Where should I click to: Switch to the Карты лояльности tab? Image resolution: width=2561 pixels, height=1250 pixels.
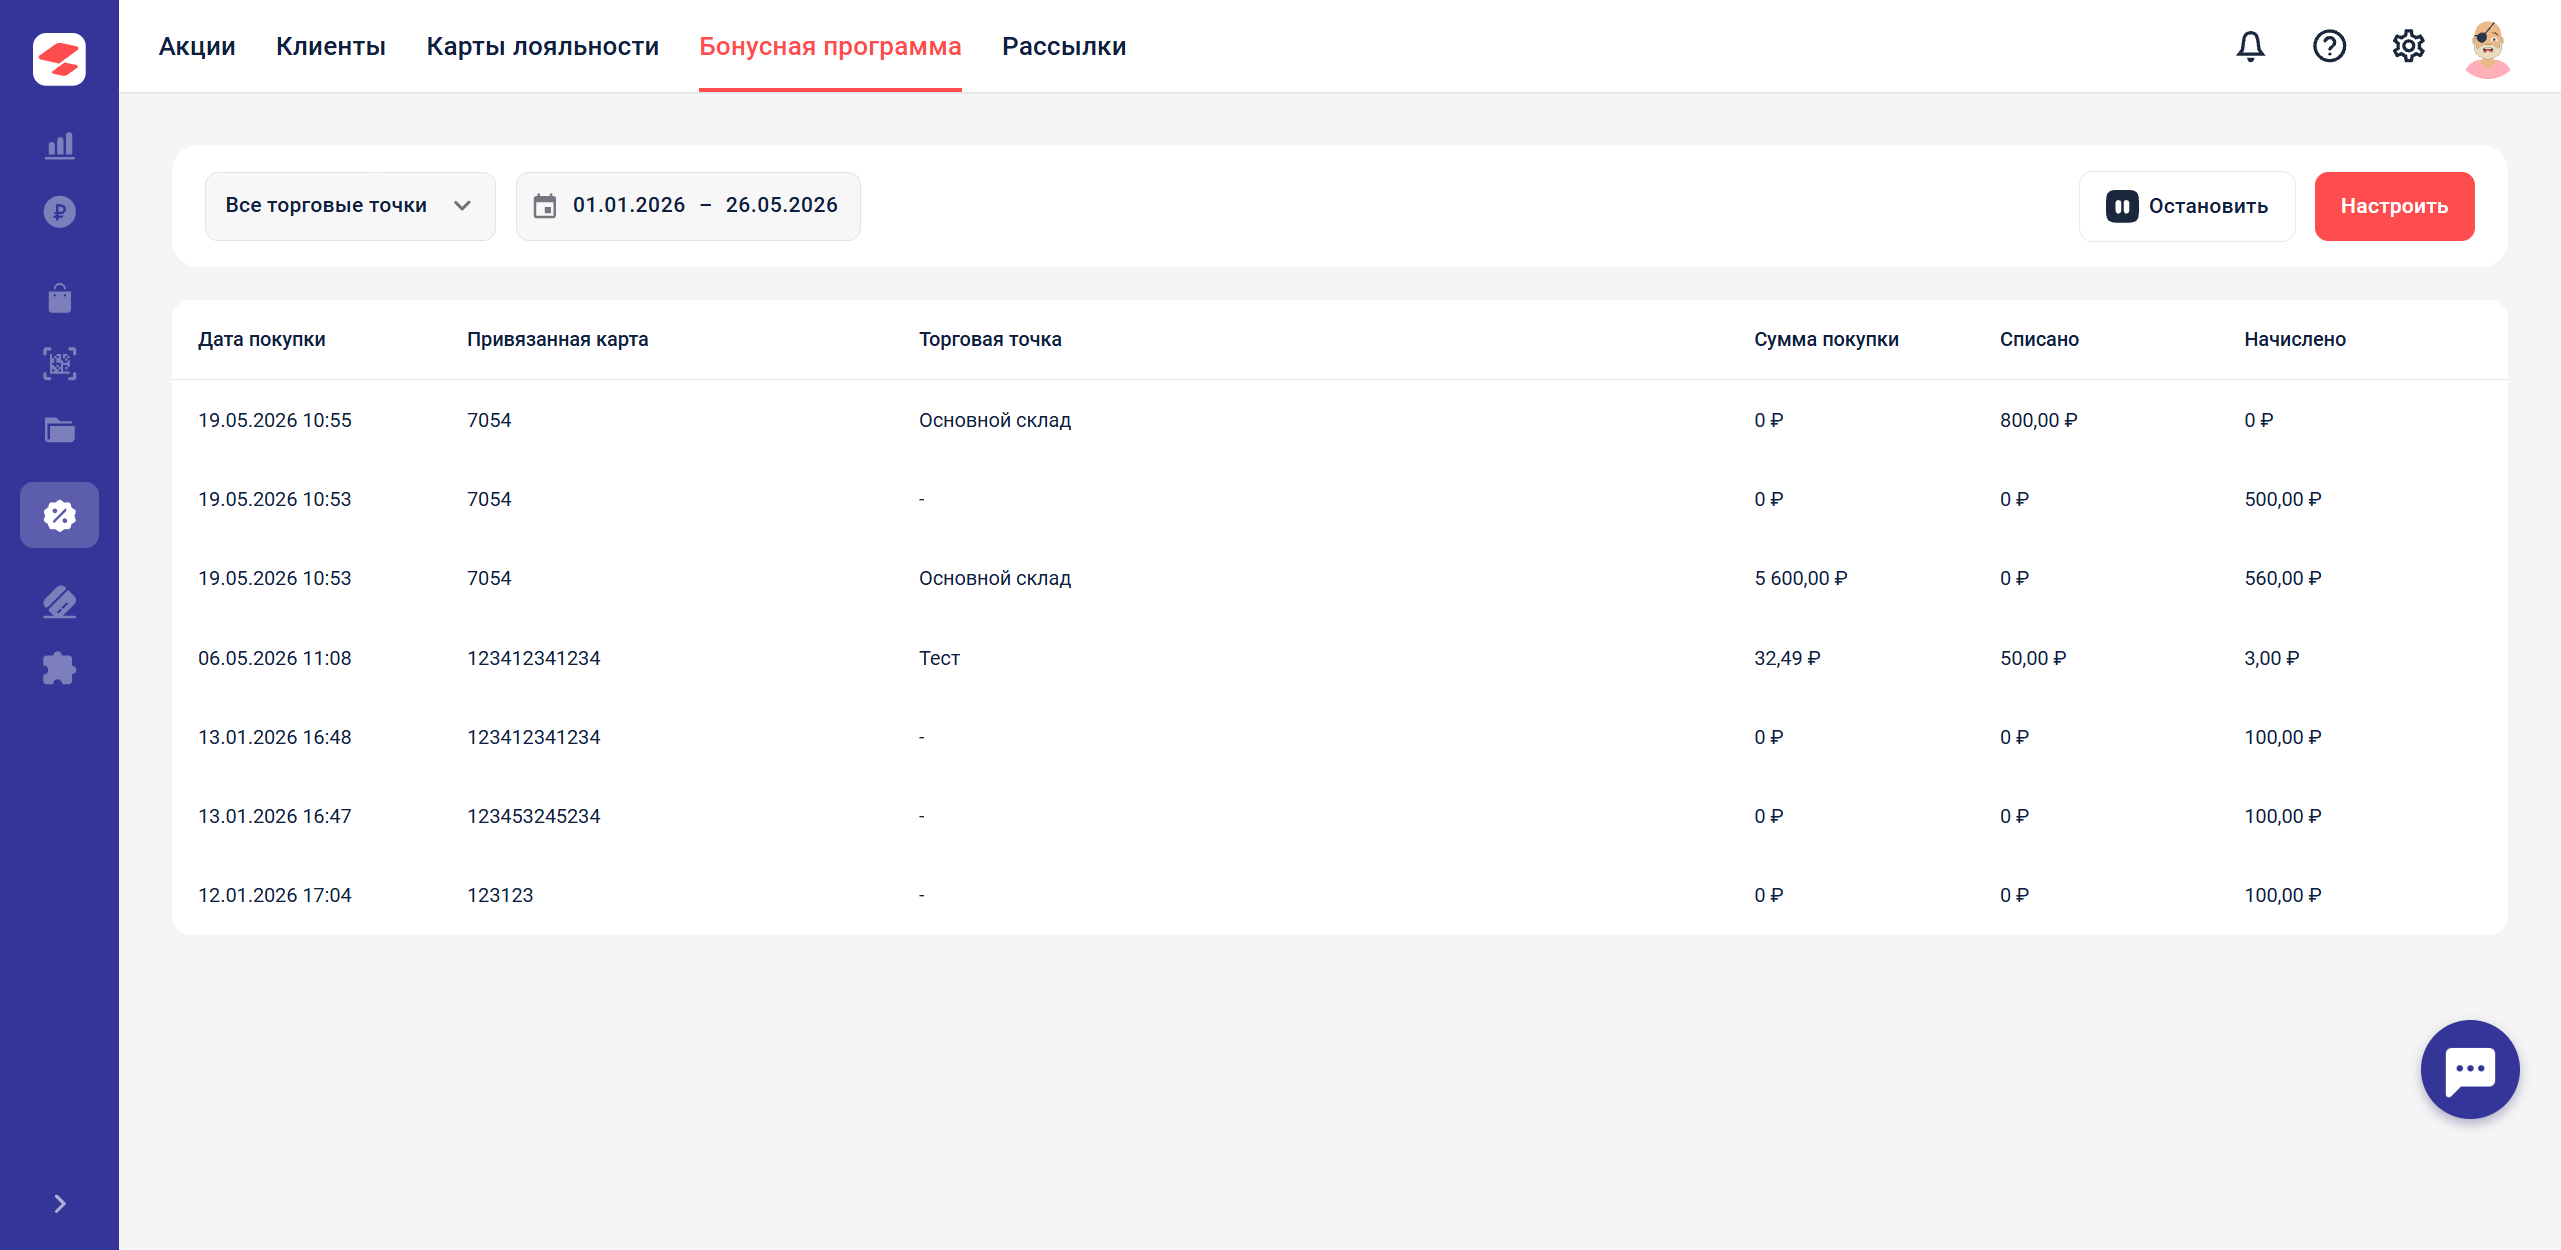(543, 46)
